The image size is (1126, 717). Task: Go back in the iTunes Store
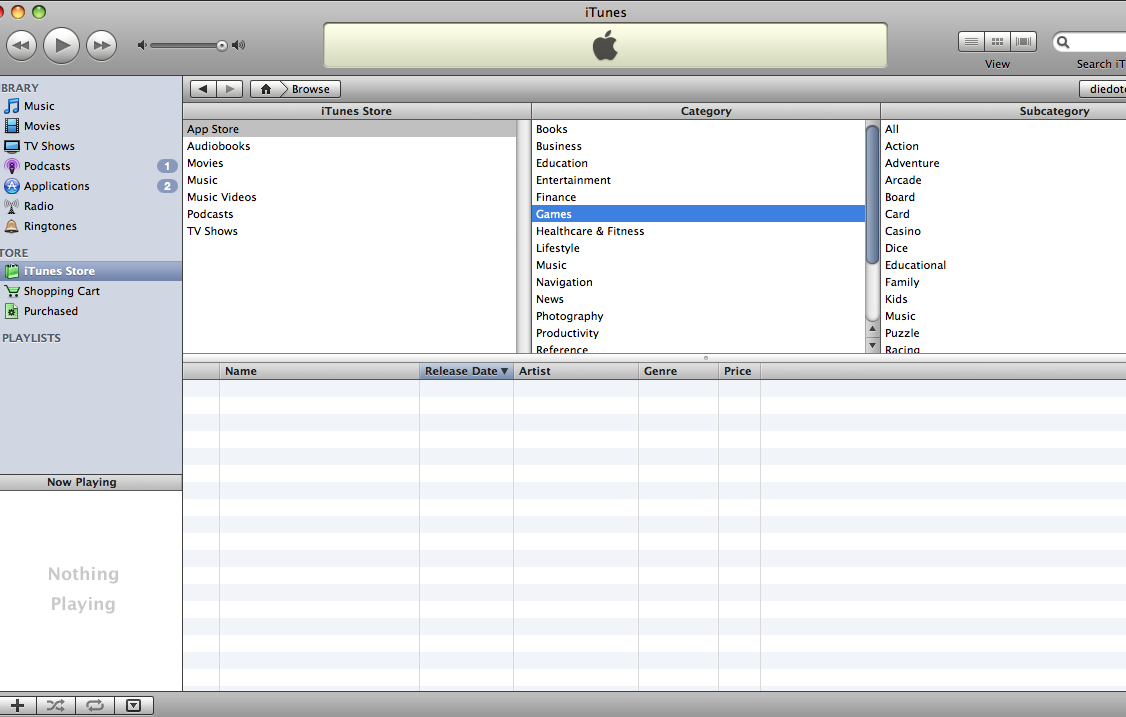coord(203,89)
